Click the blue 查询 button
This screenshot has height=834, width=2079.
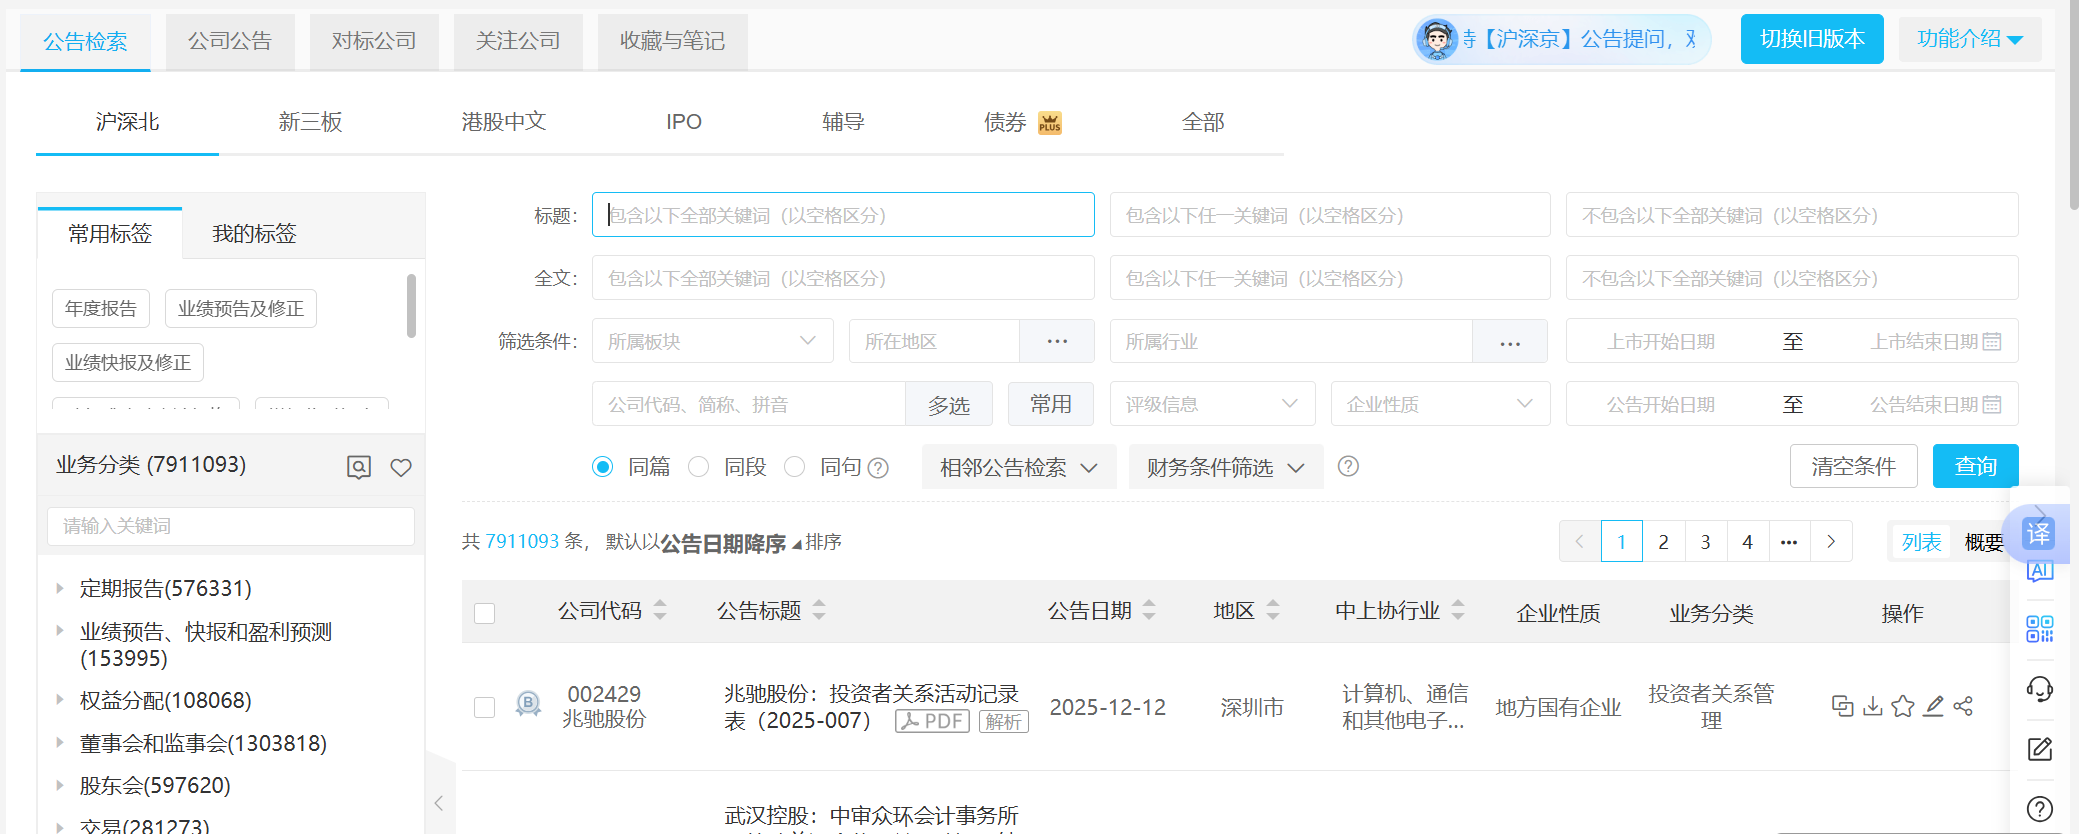tap(1975, 466)
